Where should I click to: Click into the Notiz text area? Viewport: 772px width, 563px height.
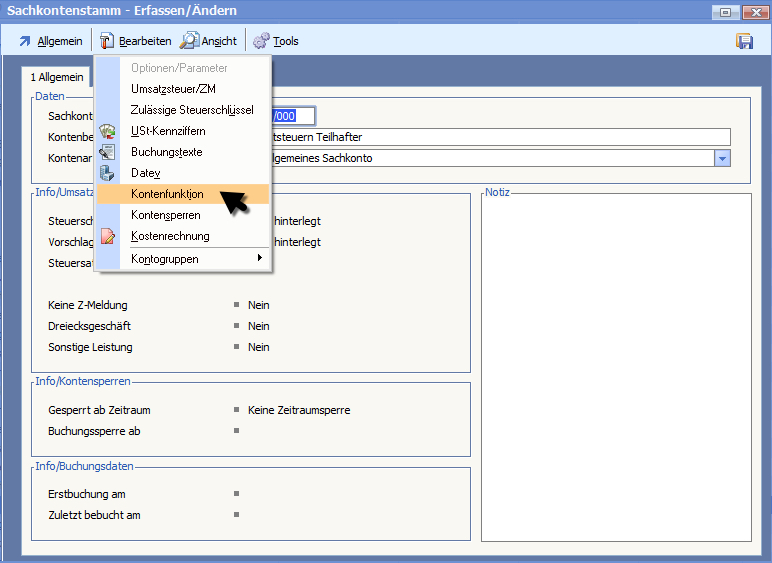[x=615, y=367]
